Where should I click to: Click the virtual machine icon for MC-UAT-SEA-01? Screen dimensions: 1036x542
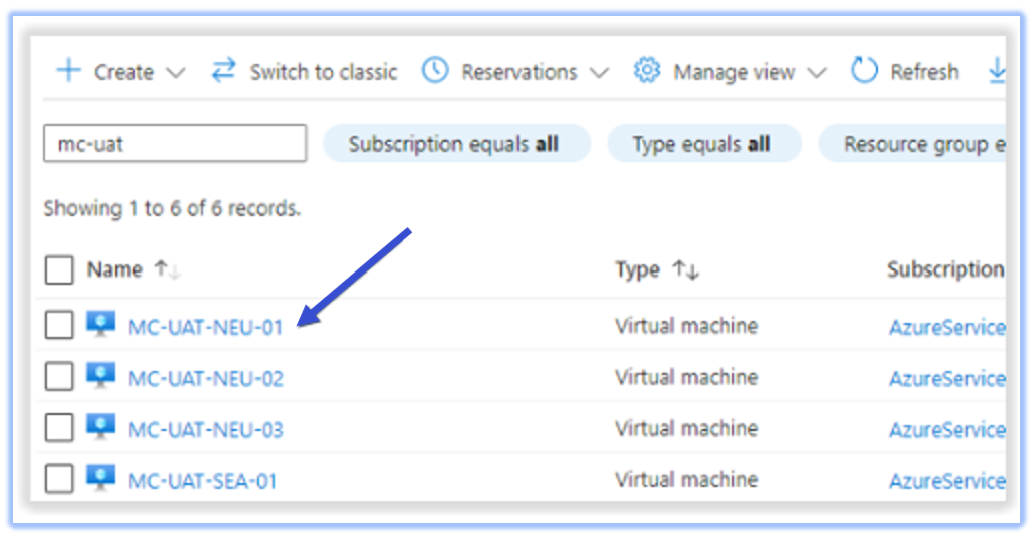coord(101,479)
